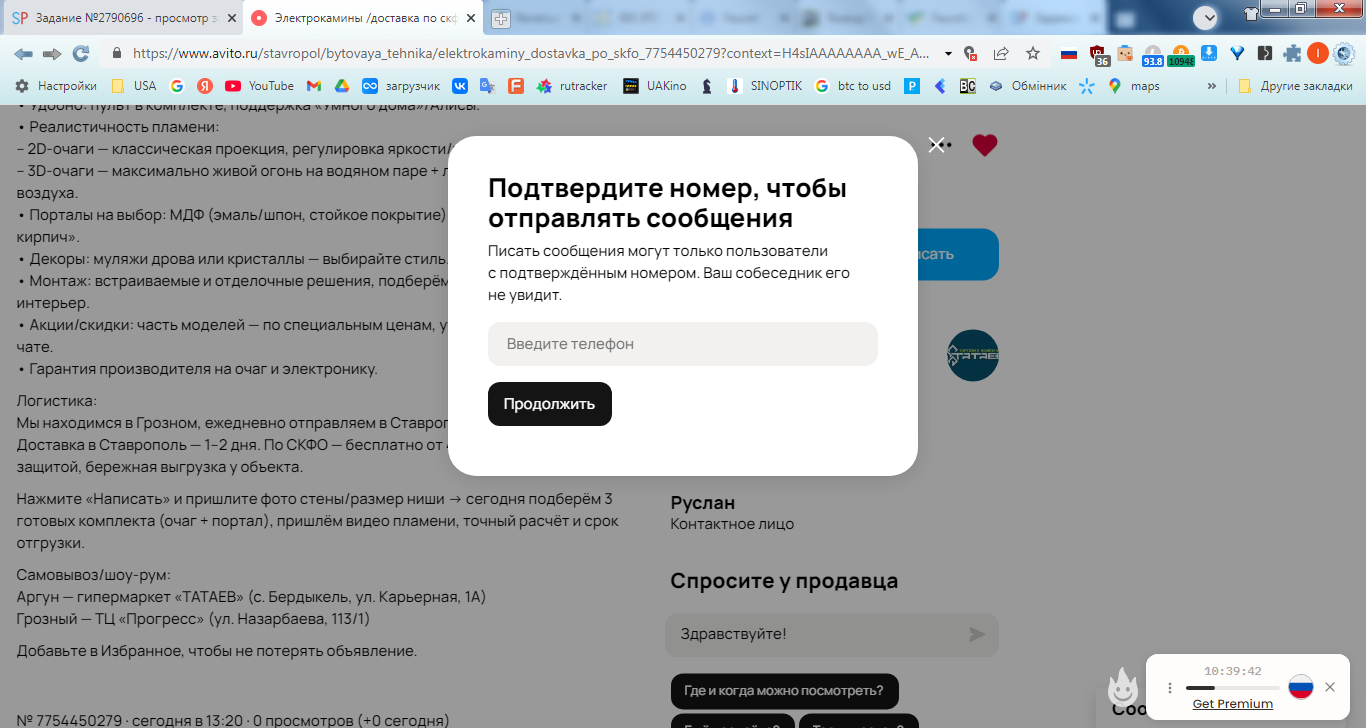Go forward to next page

click(x=52, y=53)
